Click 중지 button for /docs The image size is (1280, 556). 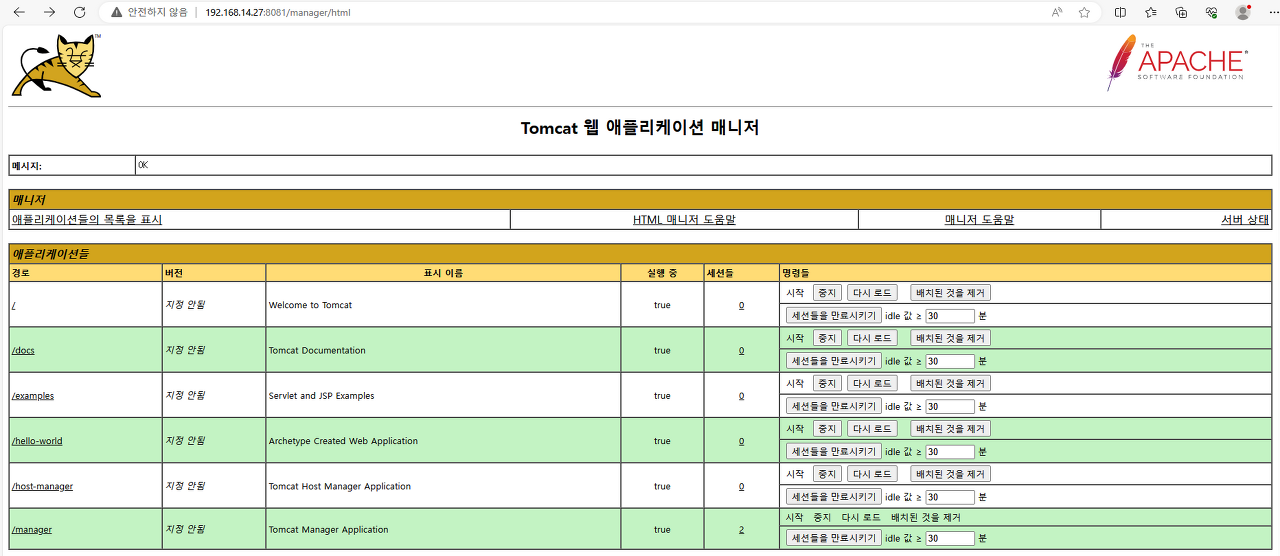pyautogui.click(x=826, y=338)
